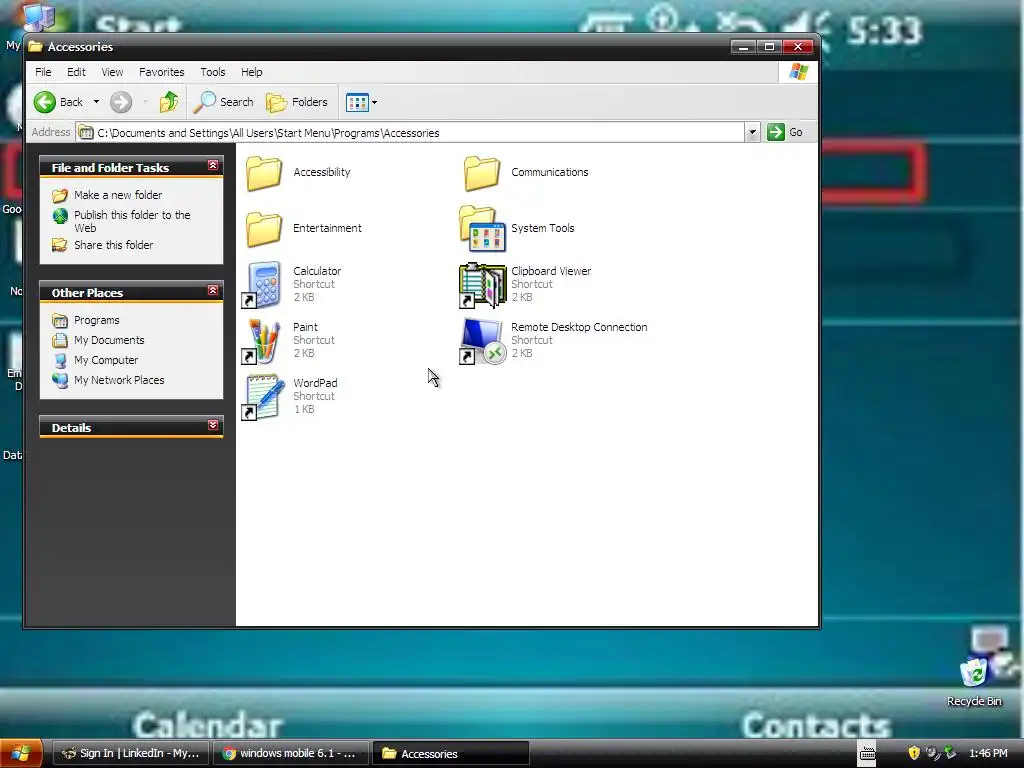This screenshot has height=768, width=1024.
Task: Click the Remote Desktop Connection name text
Action: pos(579,327)
